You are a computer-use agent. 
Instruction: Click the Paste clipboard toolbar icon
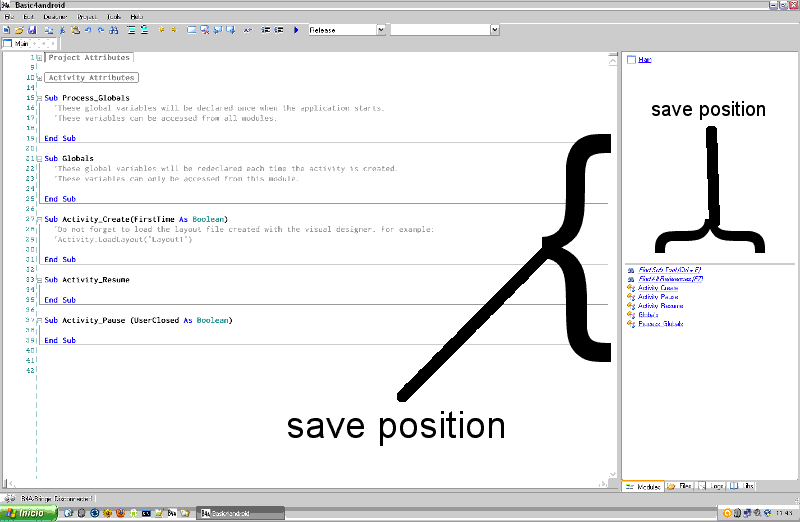pyautogui.click(x=76, y=30)
